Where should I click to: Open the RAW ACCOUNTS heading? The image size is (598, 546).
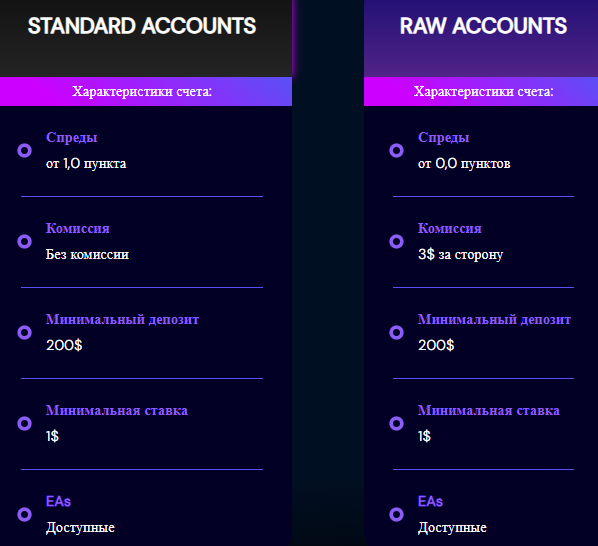pyautogui.click(x=483, y=26)
